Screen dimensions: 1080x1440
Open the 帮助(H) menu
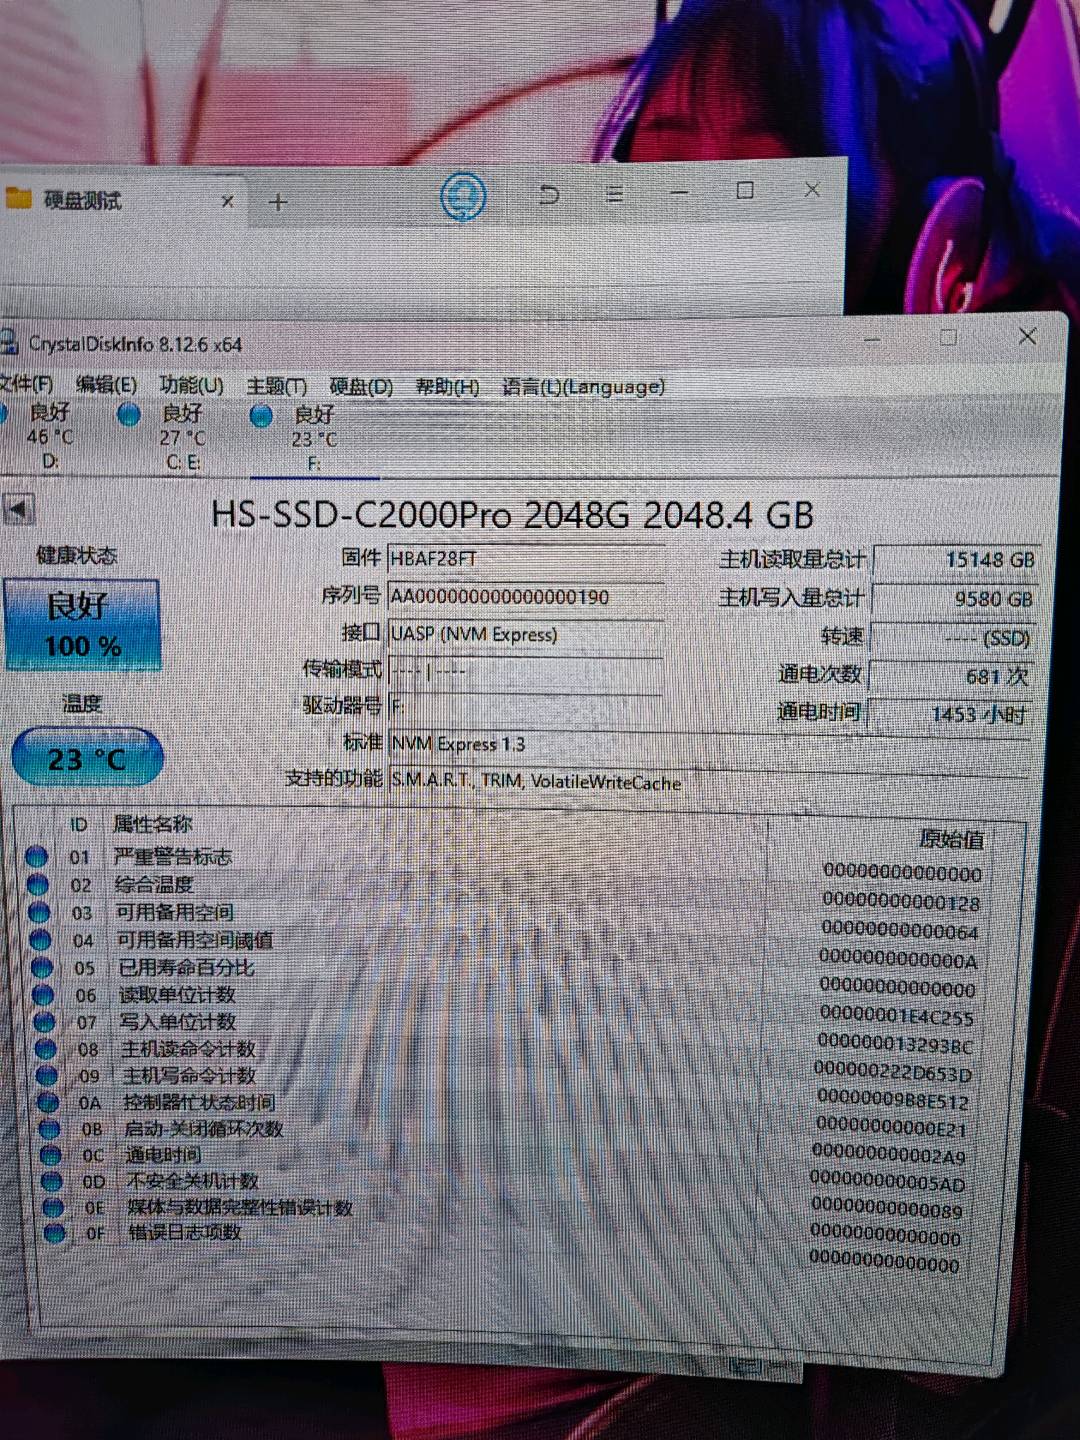click(x=447, y=387)
